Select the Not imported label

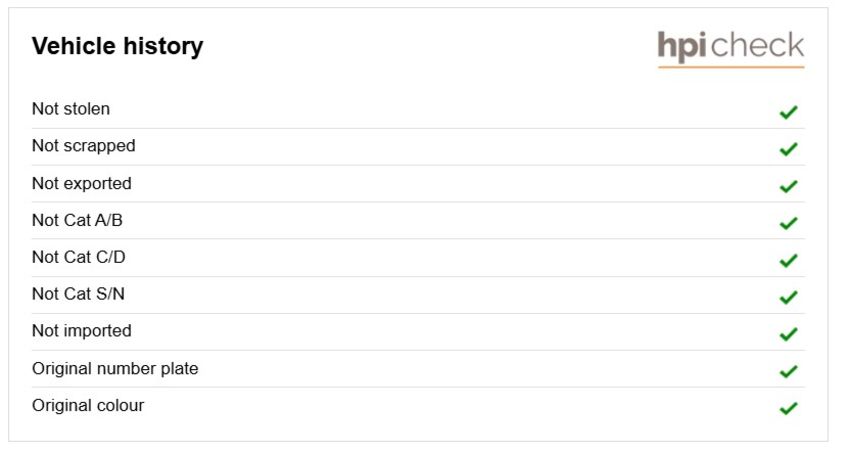click(82, 331)
